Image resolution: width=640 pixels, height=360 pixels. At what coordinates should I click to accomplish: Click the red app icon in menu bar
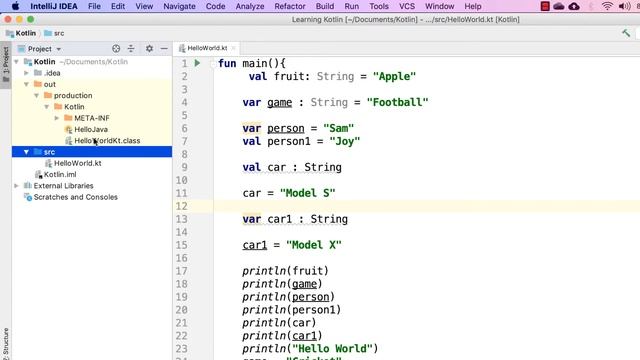point(544,6)
